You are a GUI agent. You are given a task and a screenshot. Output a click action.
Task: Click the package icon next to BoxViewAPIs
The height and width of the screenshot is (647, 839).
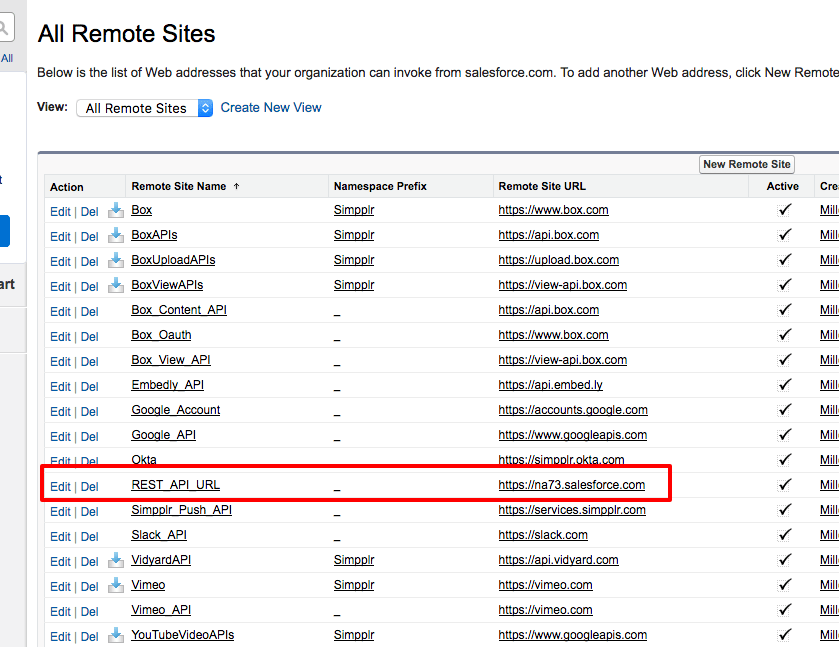click(x=115, y=284)
